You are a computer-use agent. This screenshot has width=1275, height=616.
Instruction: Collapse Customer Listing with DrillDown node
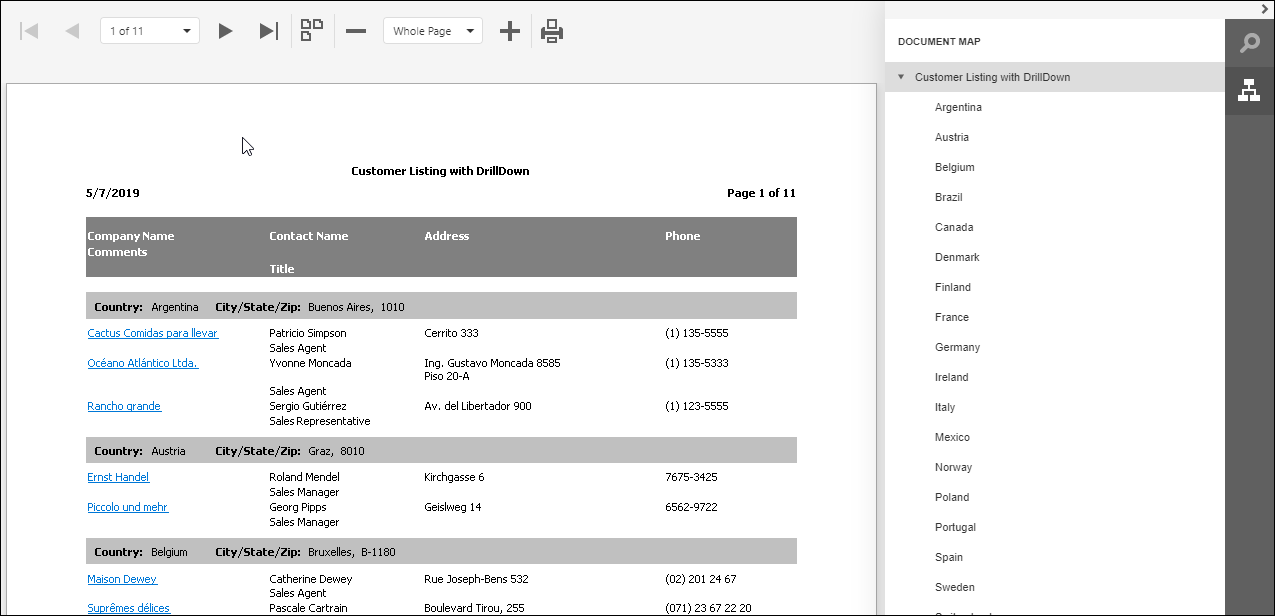pos(901,77)
